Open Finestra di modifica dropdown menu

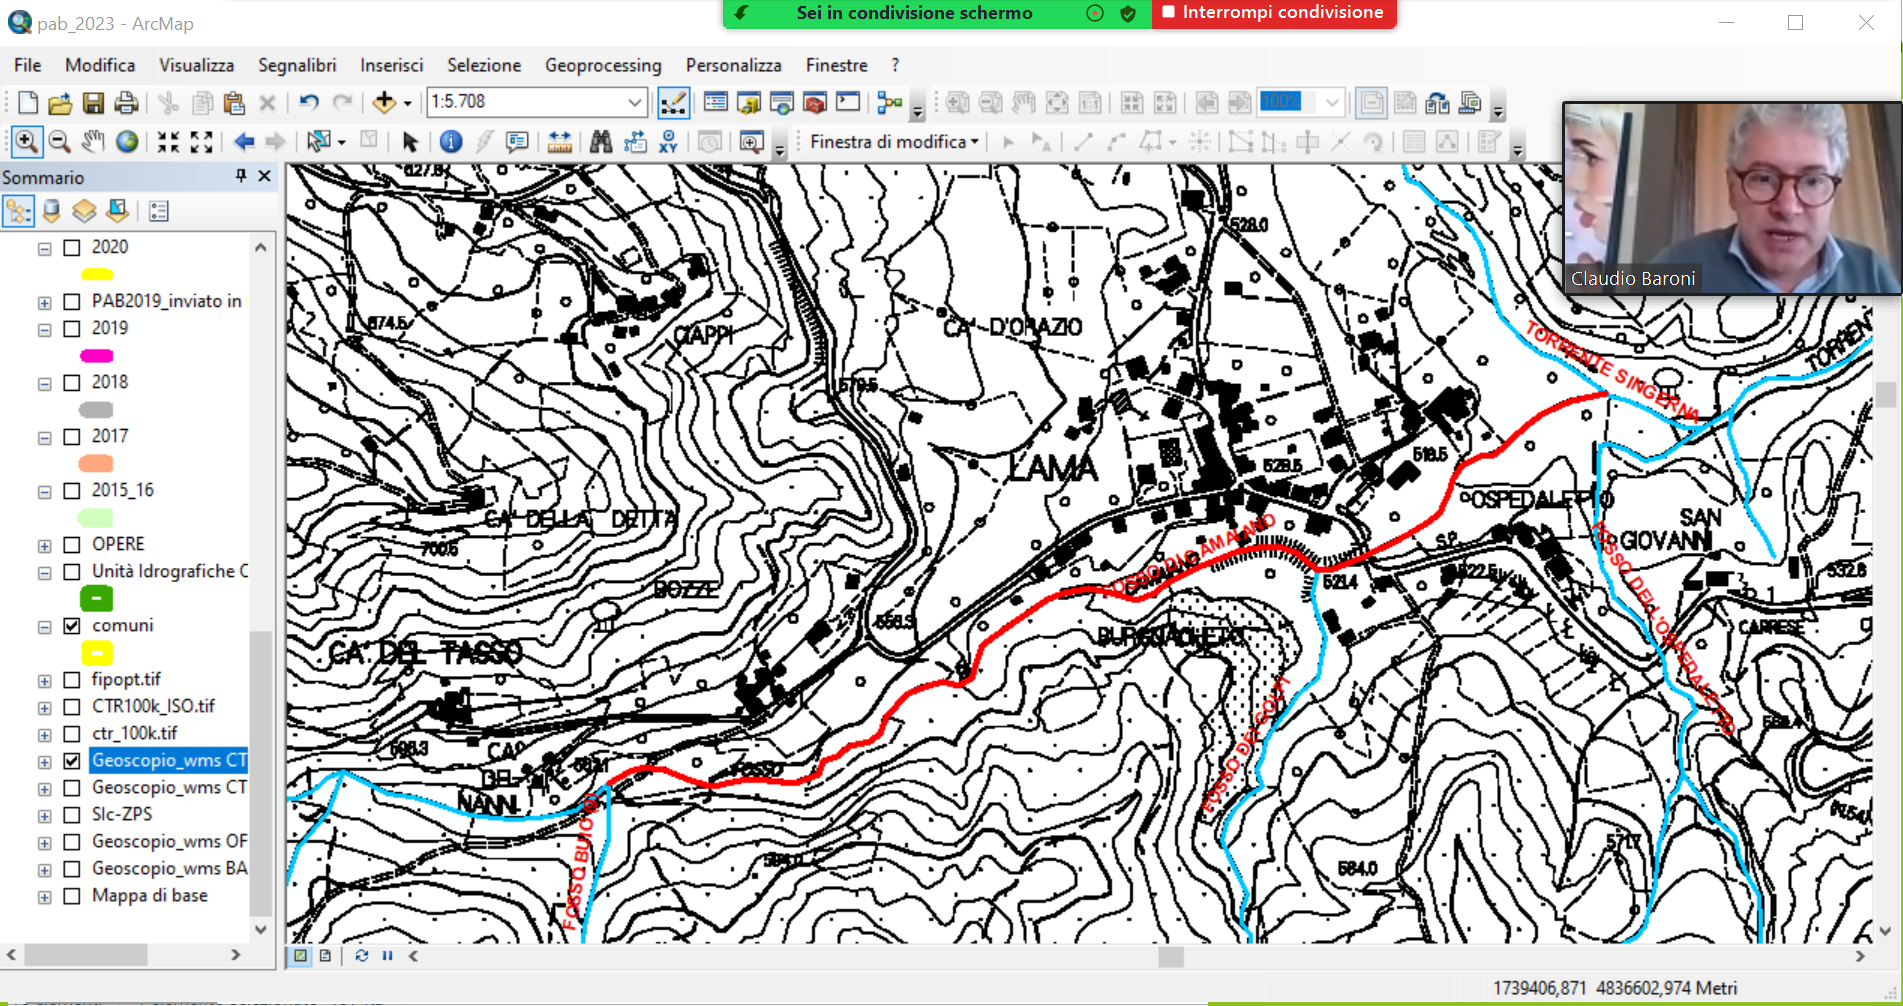[894, 142]
